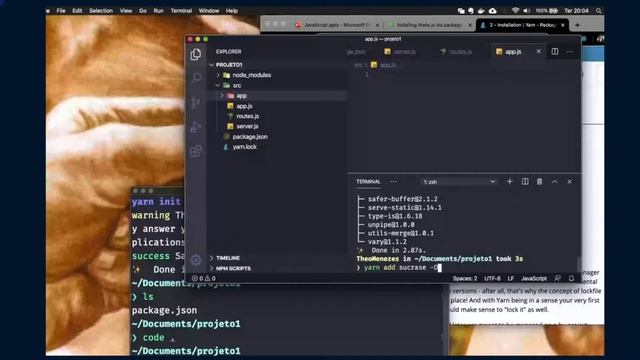This screenshot has width=640, height=360.
Task: Open the Apple menu
Action: coord(48,11)
